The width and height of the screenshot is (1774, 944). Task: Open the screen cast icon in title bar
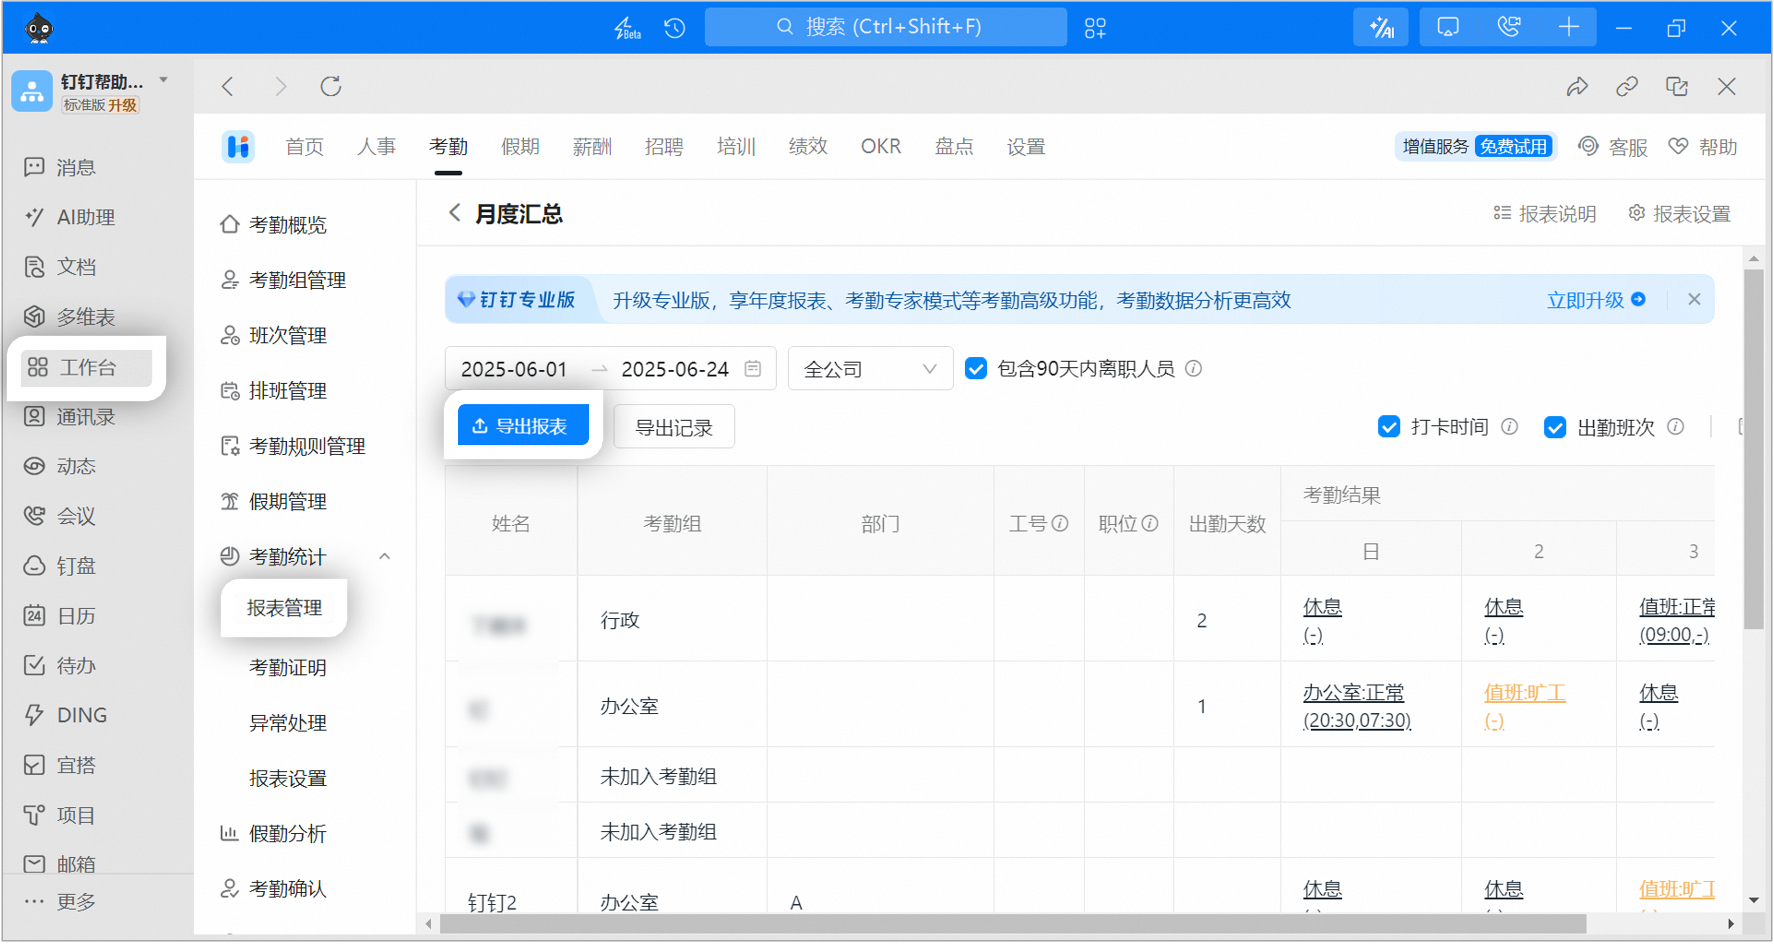pyautogui.click(x=1448, y=28)
